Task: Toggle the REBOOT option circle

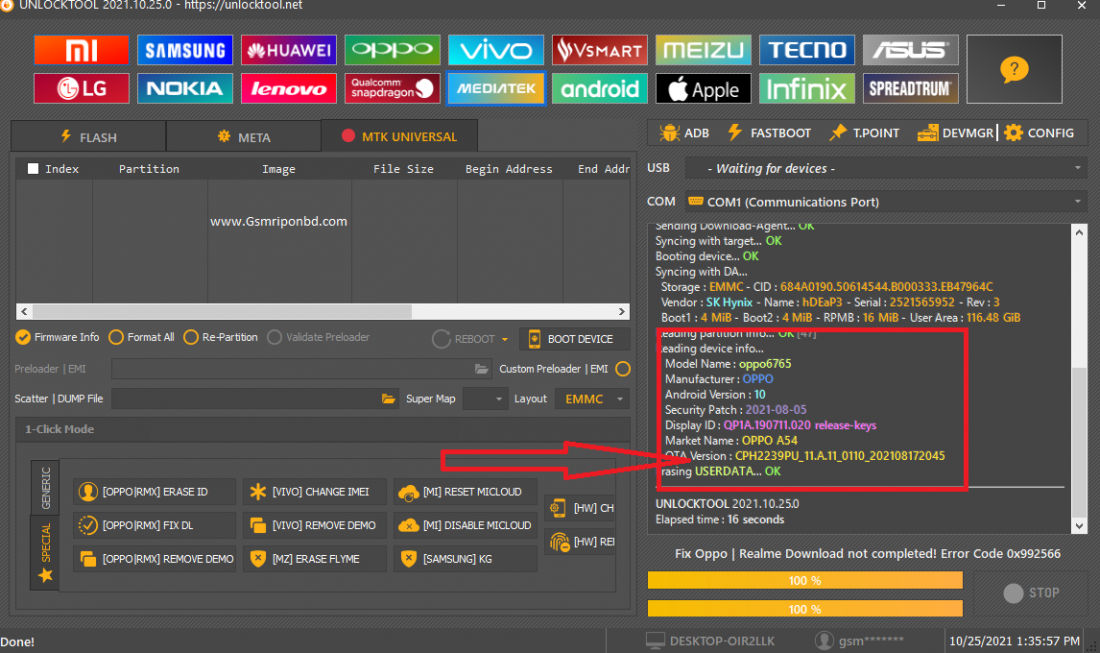Action: [441, 339]
